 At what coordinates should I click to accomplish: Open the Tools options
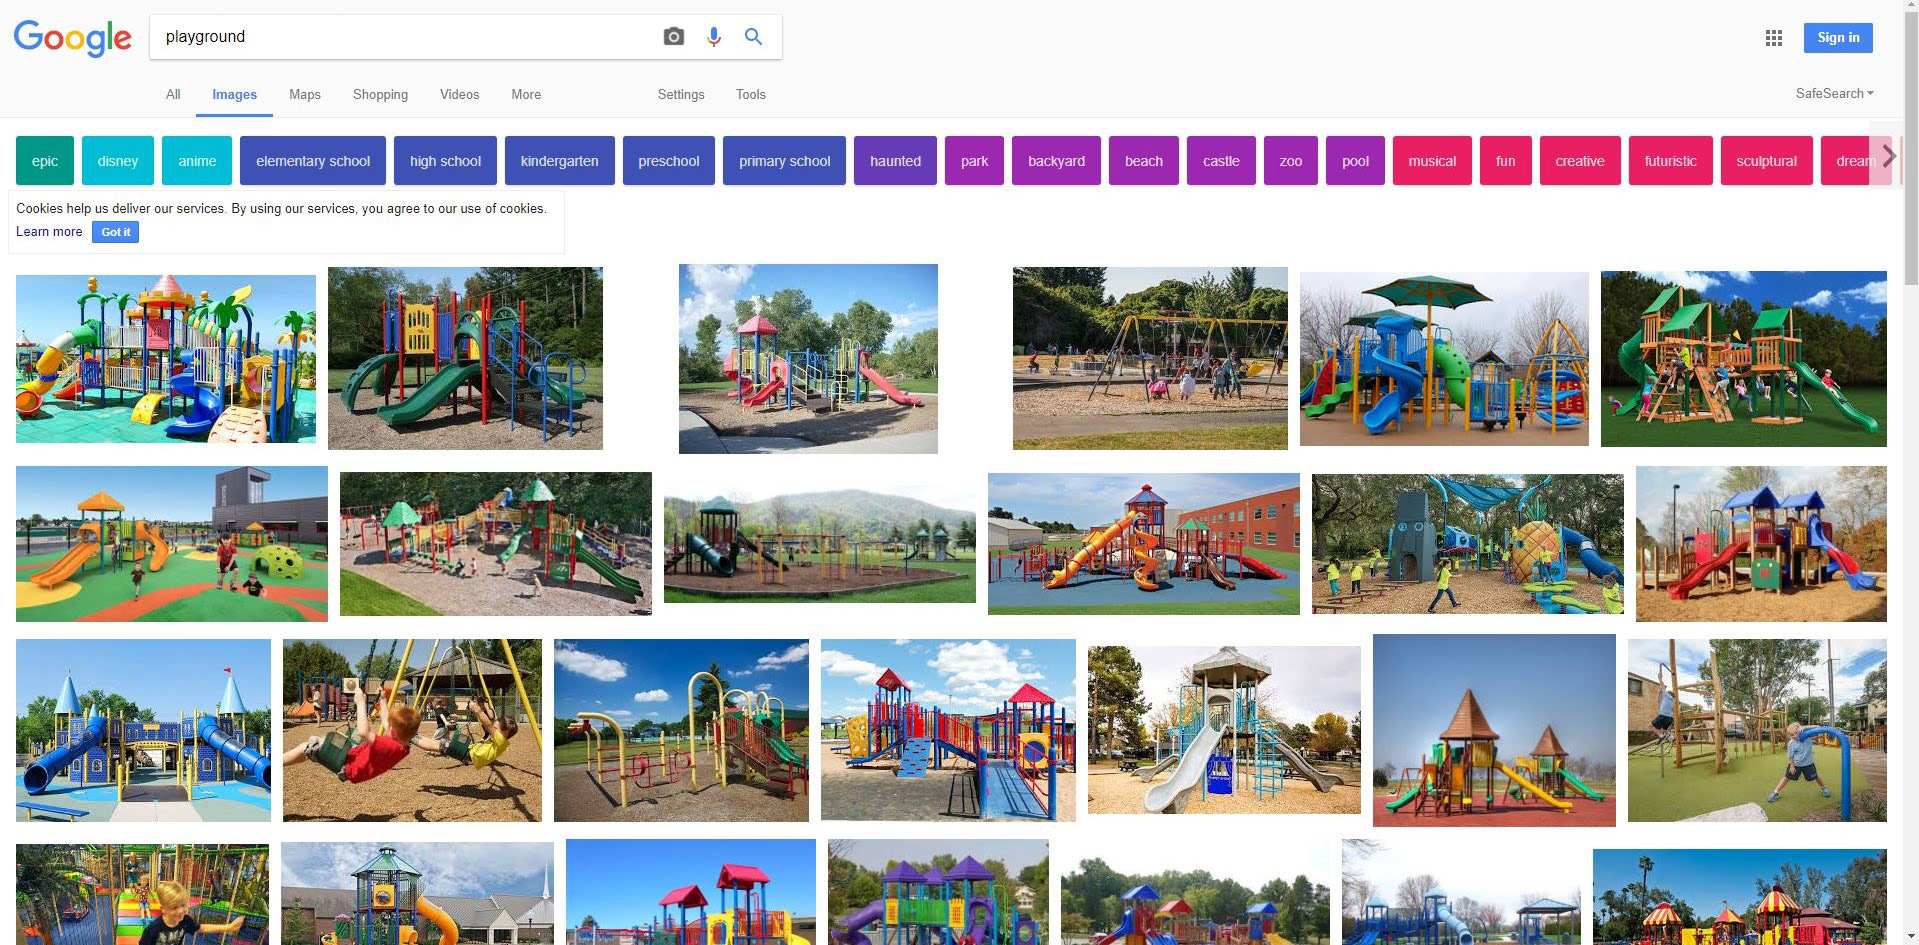pyautogui.click(x=751, y=94)
